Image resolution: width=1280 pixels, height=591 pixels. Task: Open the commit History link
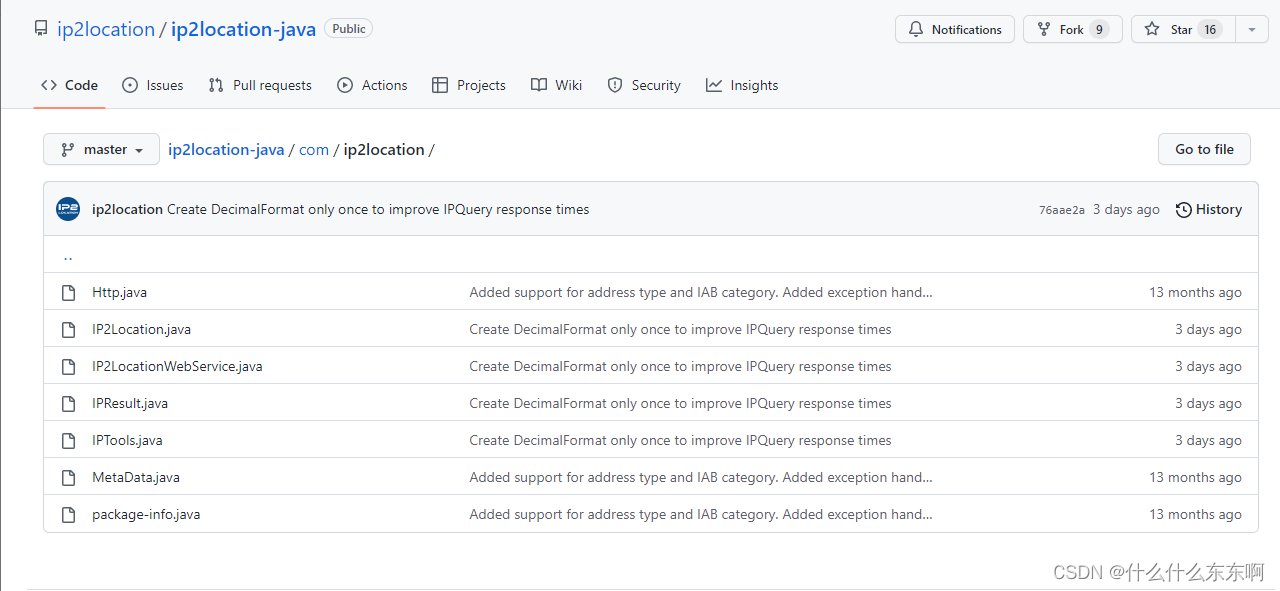click(x=1209, y=210)
